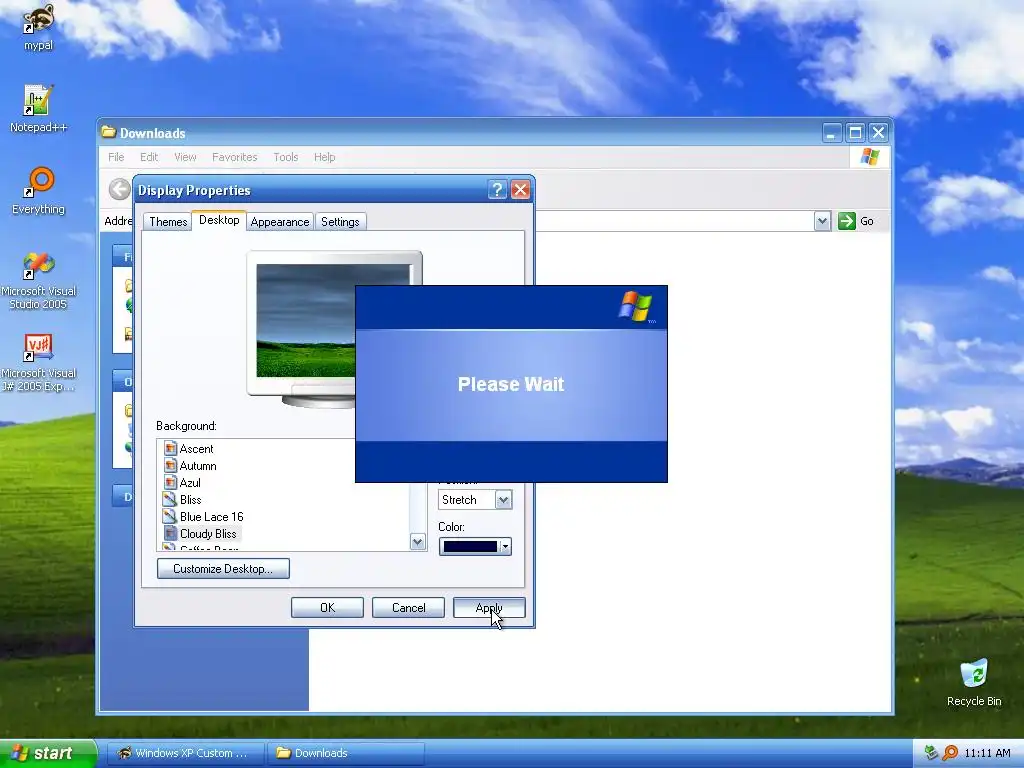Click the green Go arrow button
Image resolution: width=1024 pixels, height=768 pixels.
coord(846,221)
